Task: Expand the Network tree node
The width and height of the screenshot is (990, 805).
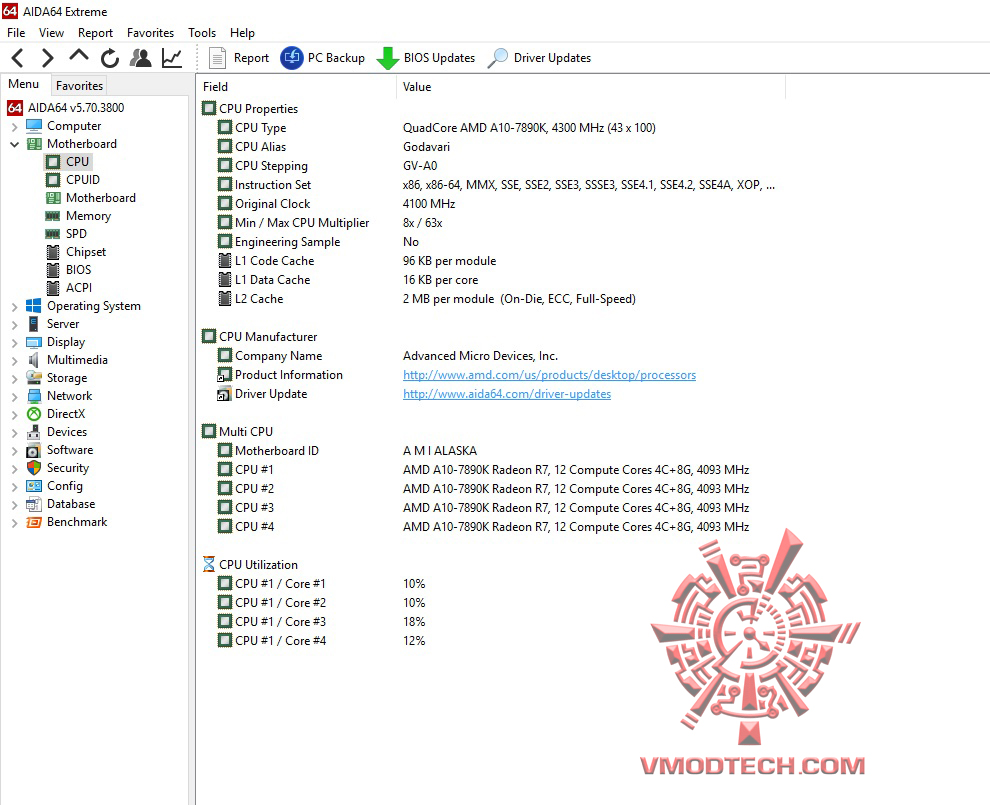Action: 15,397
